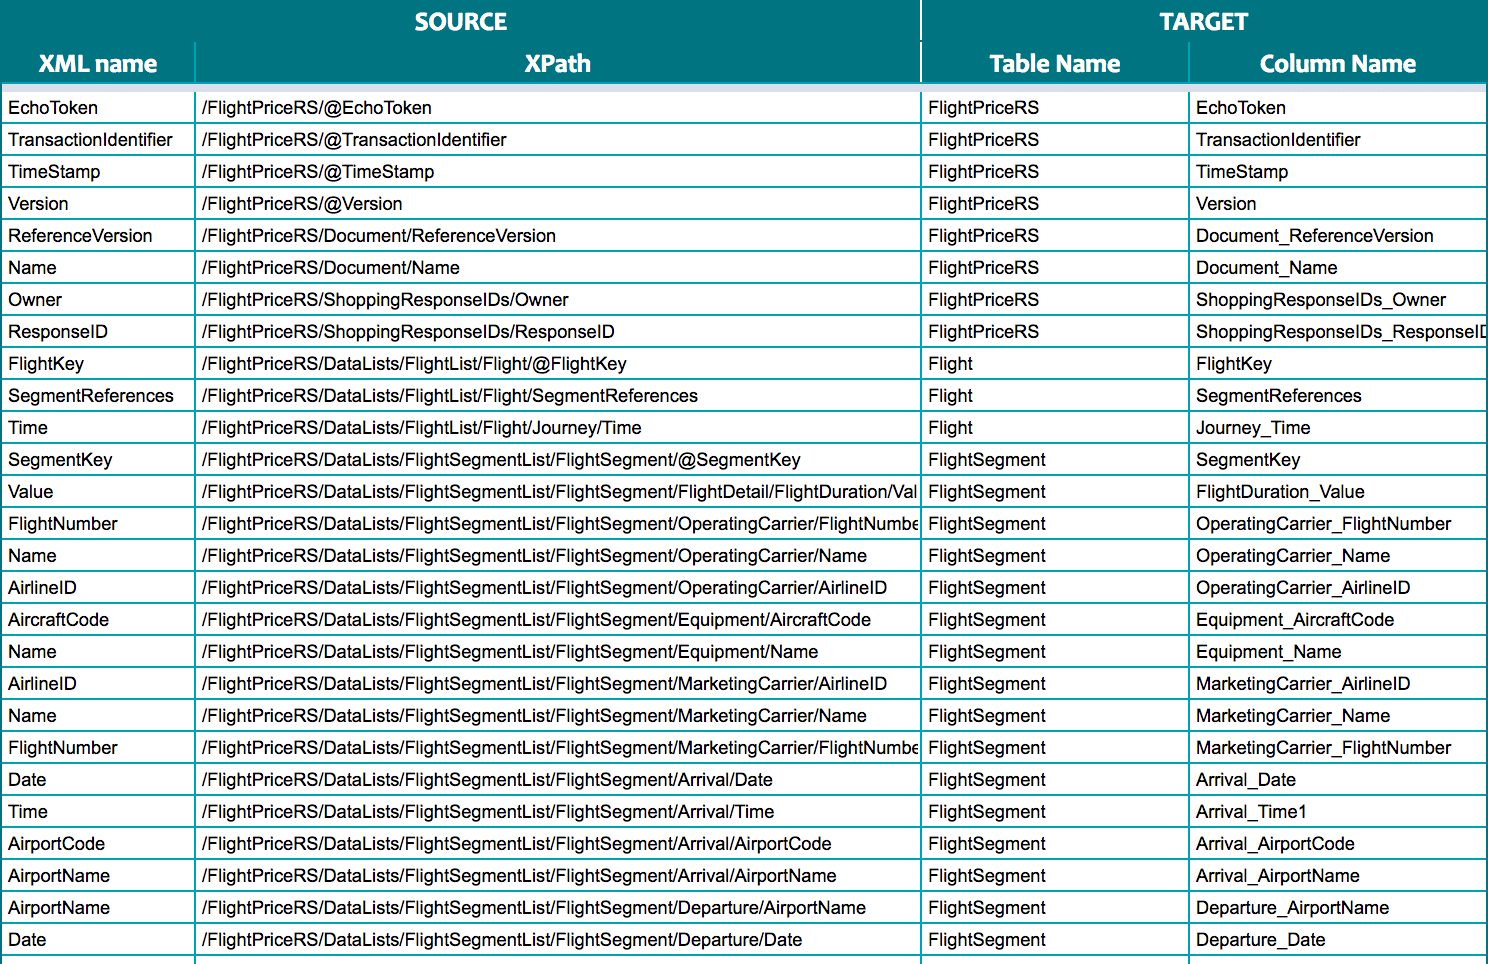
Task: Select the ReferenceVersion XML name cell
Action: [x=97, y=235]
